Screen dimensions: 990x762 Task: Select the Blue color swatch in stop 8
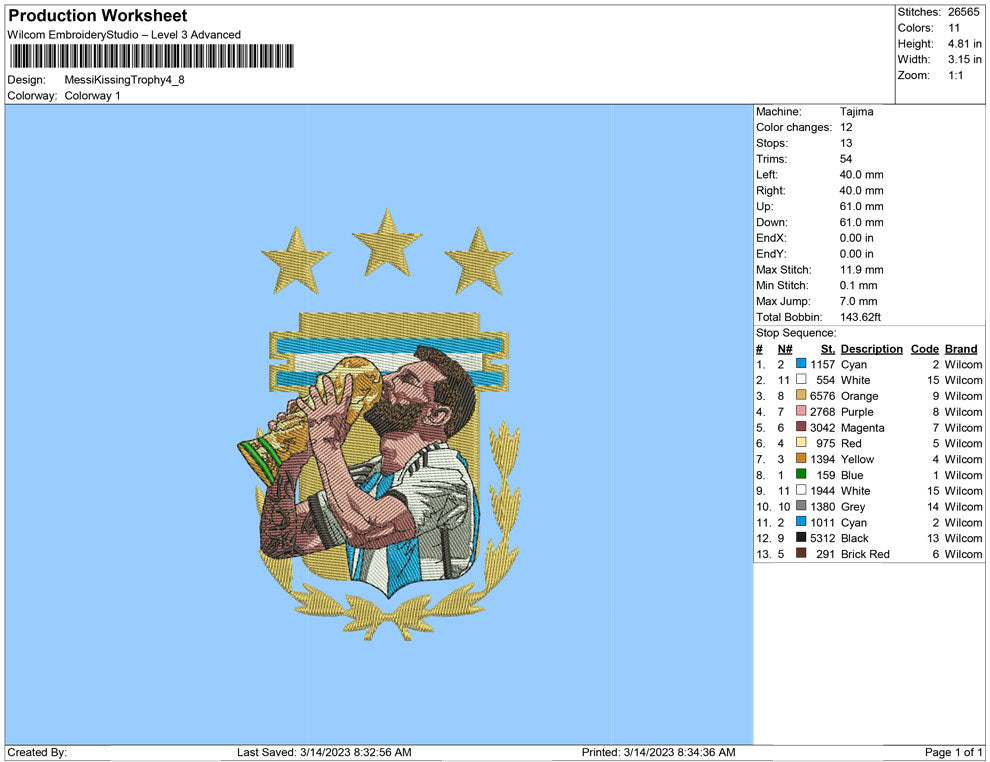[x=801, y=475]
